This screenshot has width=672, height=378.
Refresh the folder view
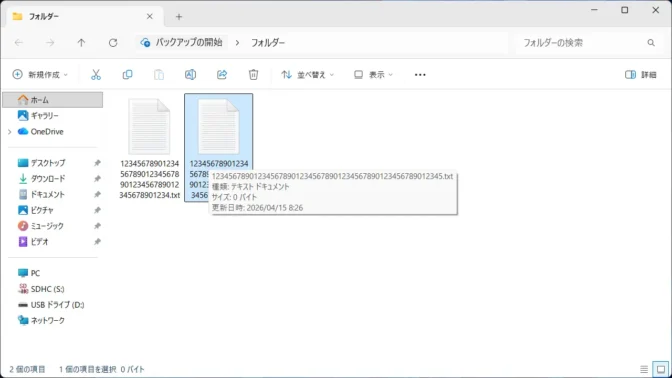[113, 42]
